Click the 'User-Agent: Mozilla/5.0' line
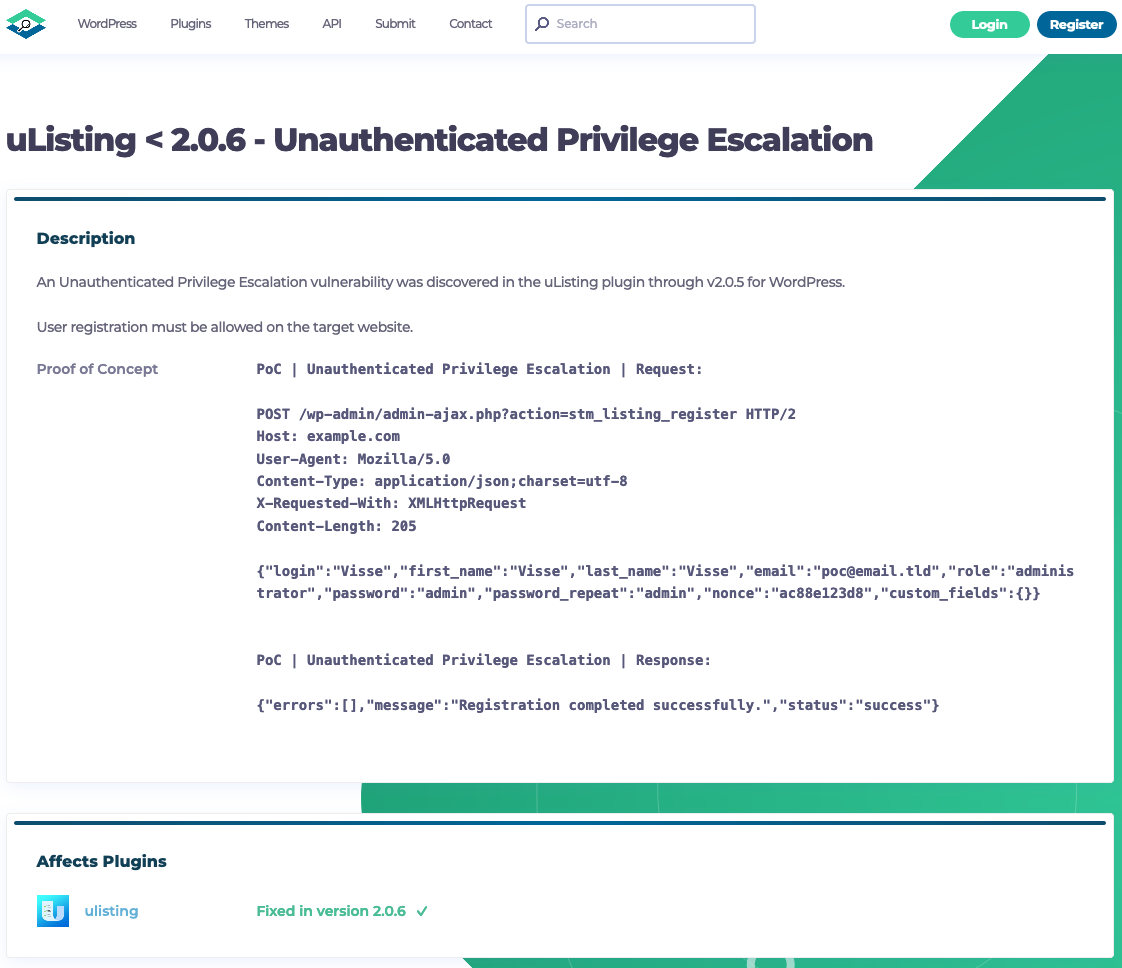Image resolution: width=1122 pixels, height=968 pixels. click(x=353, y=459)
